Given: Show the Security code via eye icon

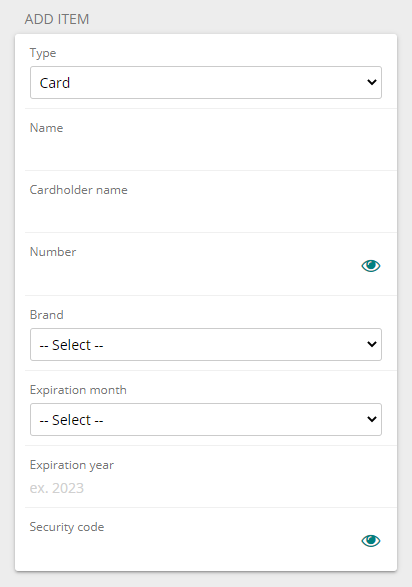Looking at the screenshot, I should point(370,541).
